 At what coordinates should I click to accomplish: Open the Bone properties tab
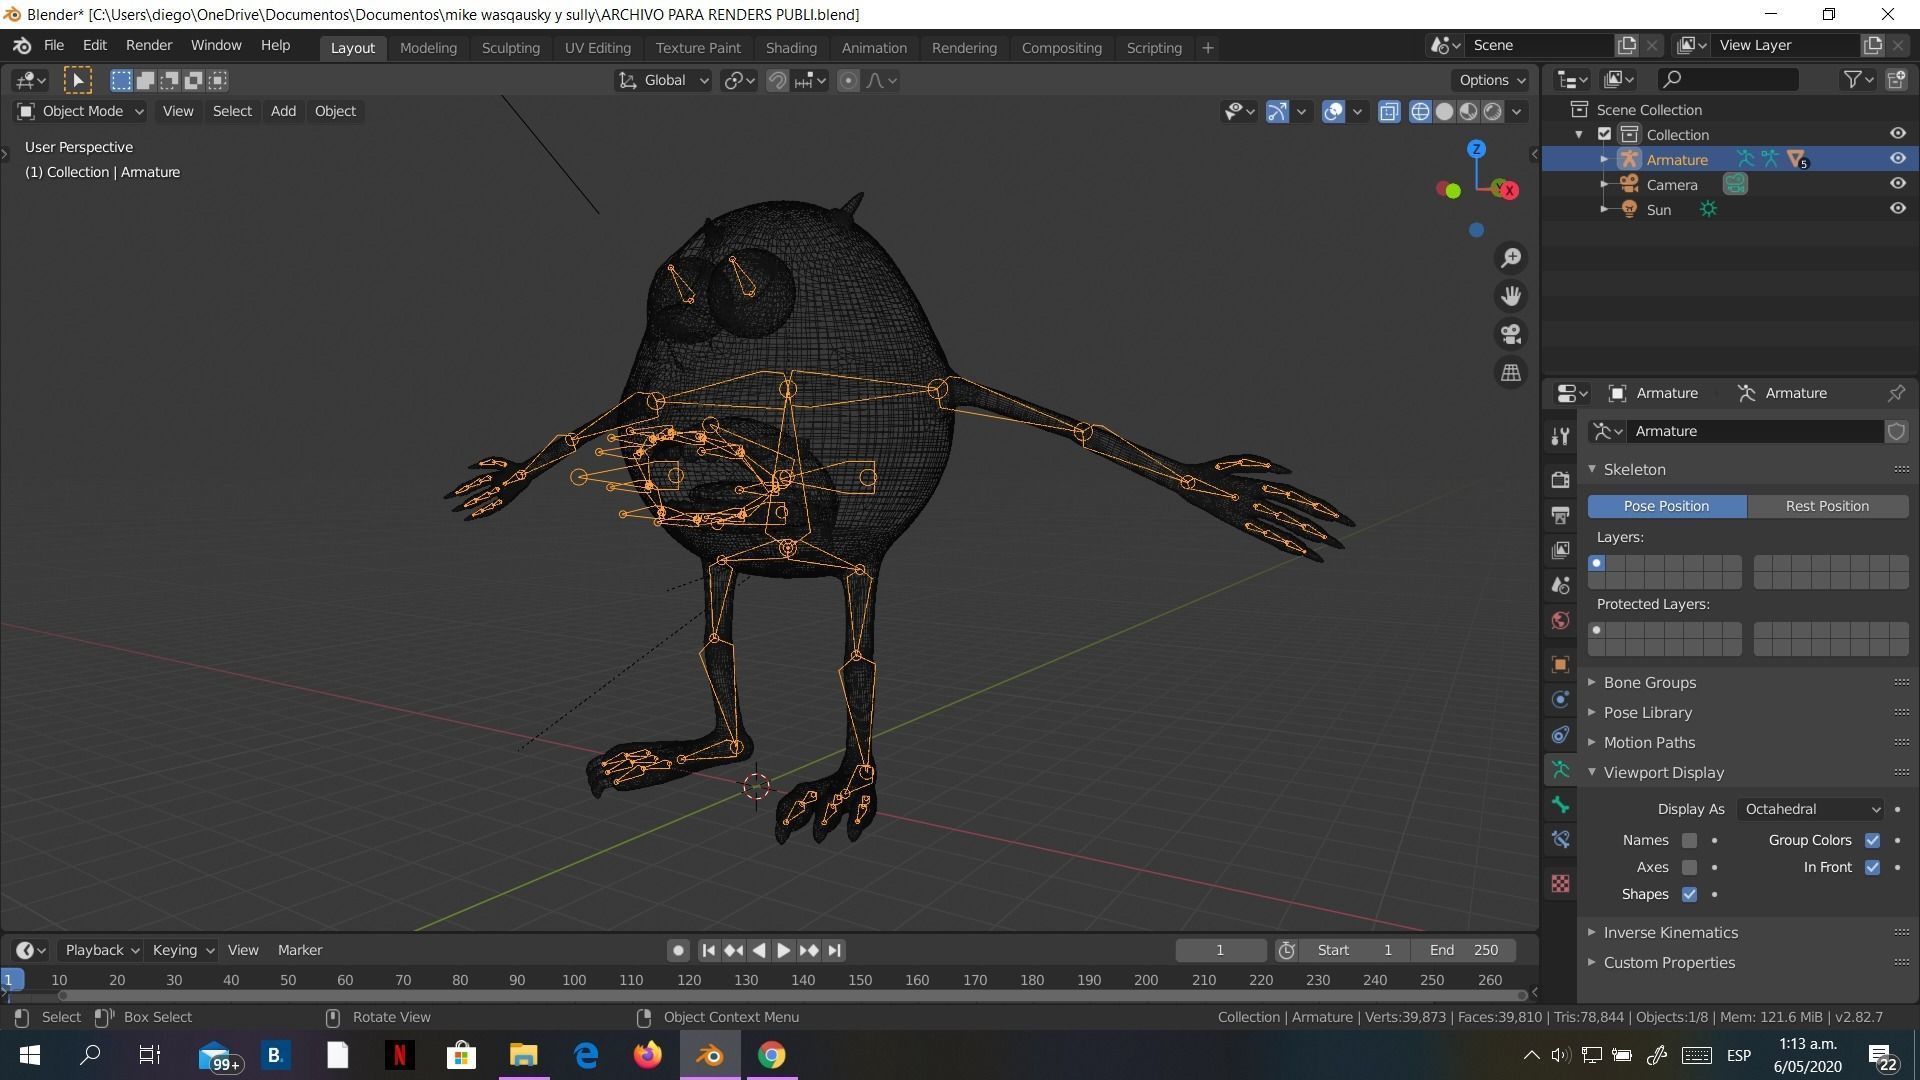point(1560,804)
